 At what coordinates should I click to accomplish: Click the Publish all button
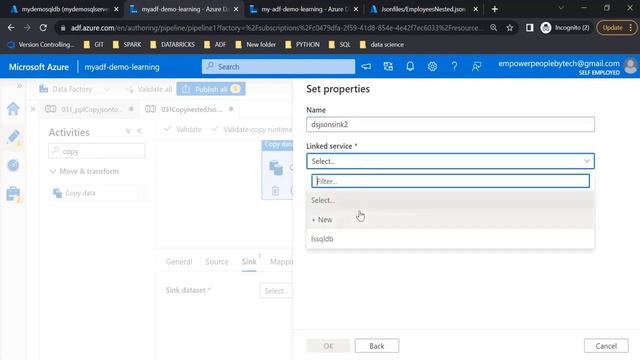click(211, 89)
